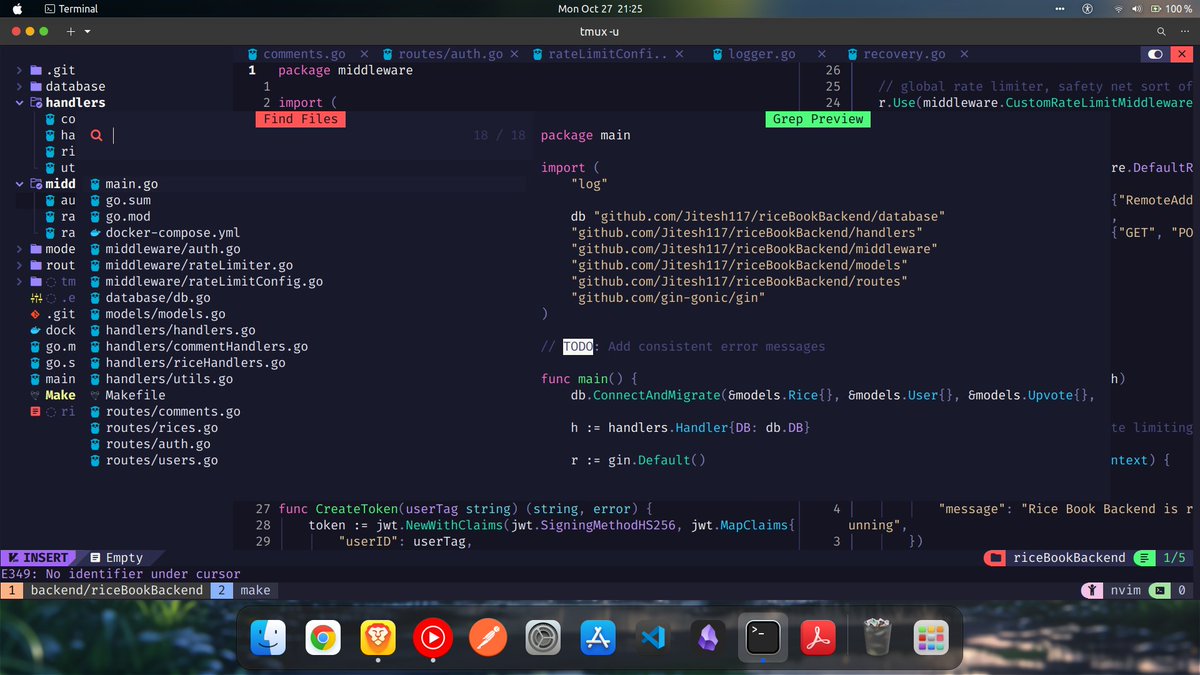
Task: Select tmux window 2 make
Action: point(243,590)
